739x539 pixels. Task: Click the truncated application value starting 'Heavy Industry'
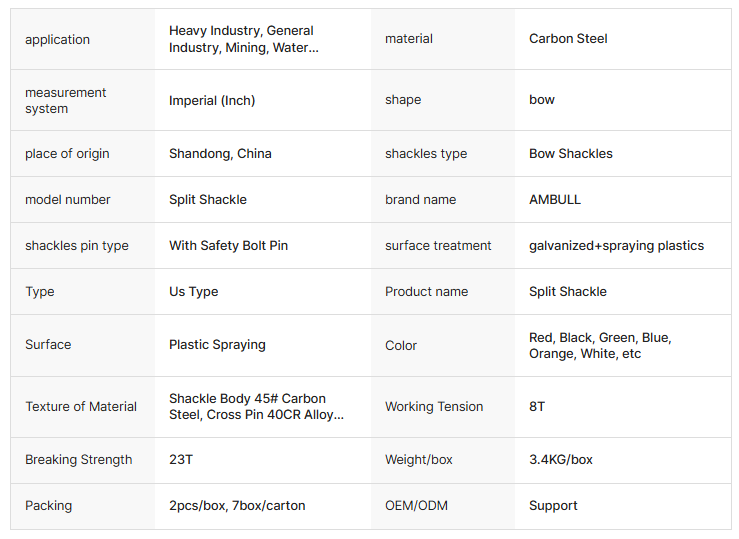tap(241, 39)
